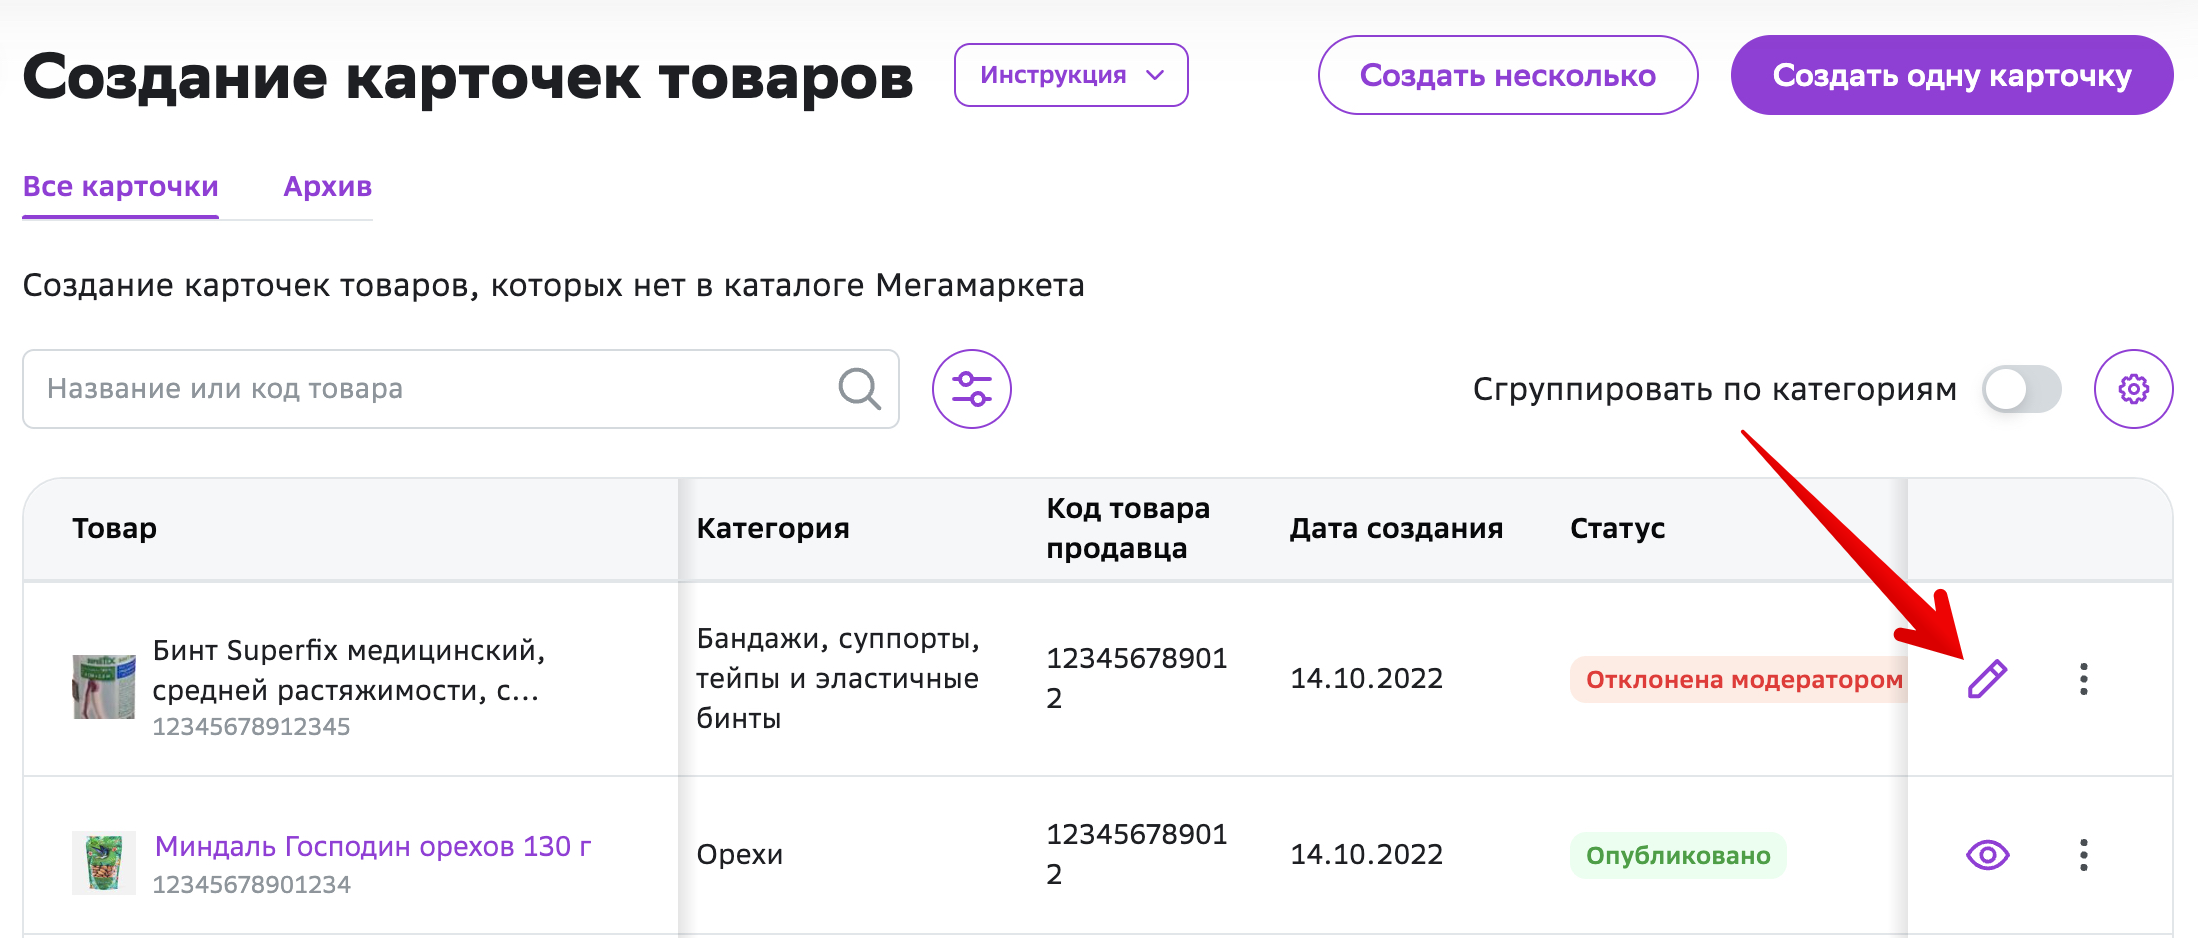Viewport: 2198px width, 938px height.
Task: Open table settings gear icon
Action: point(2134,389)
